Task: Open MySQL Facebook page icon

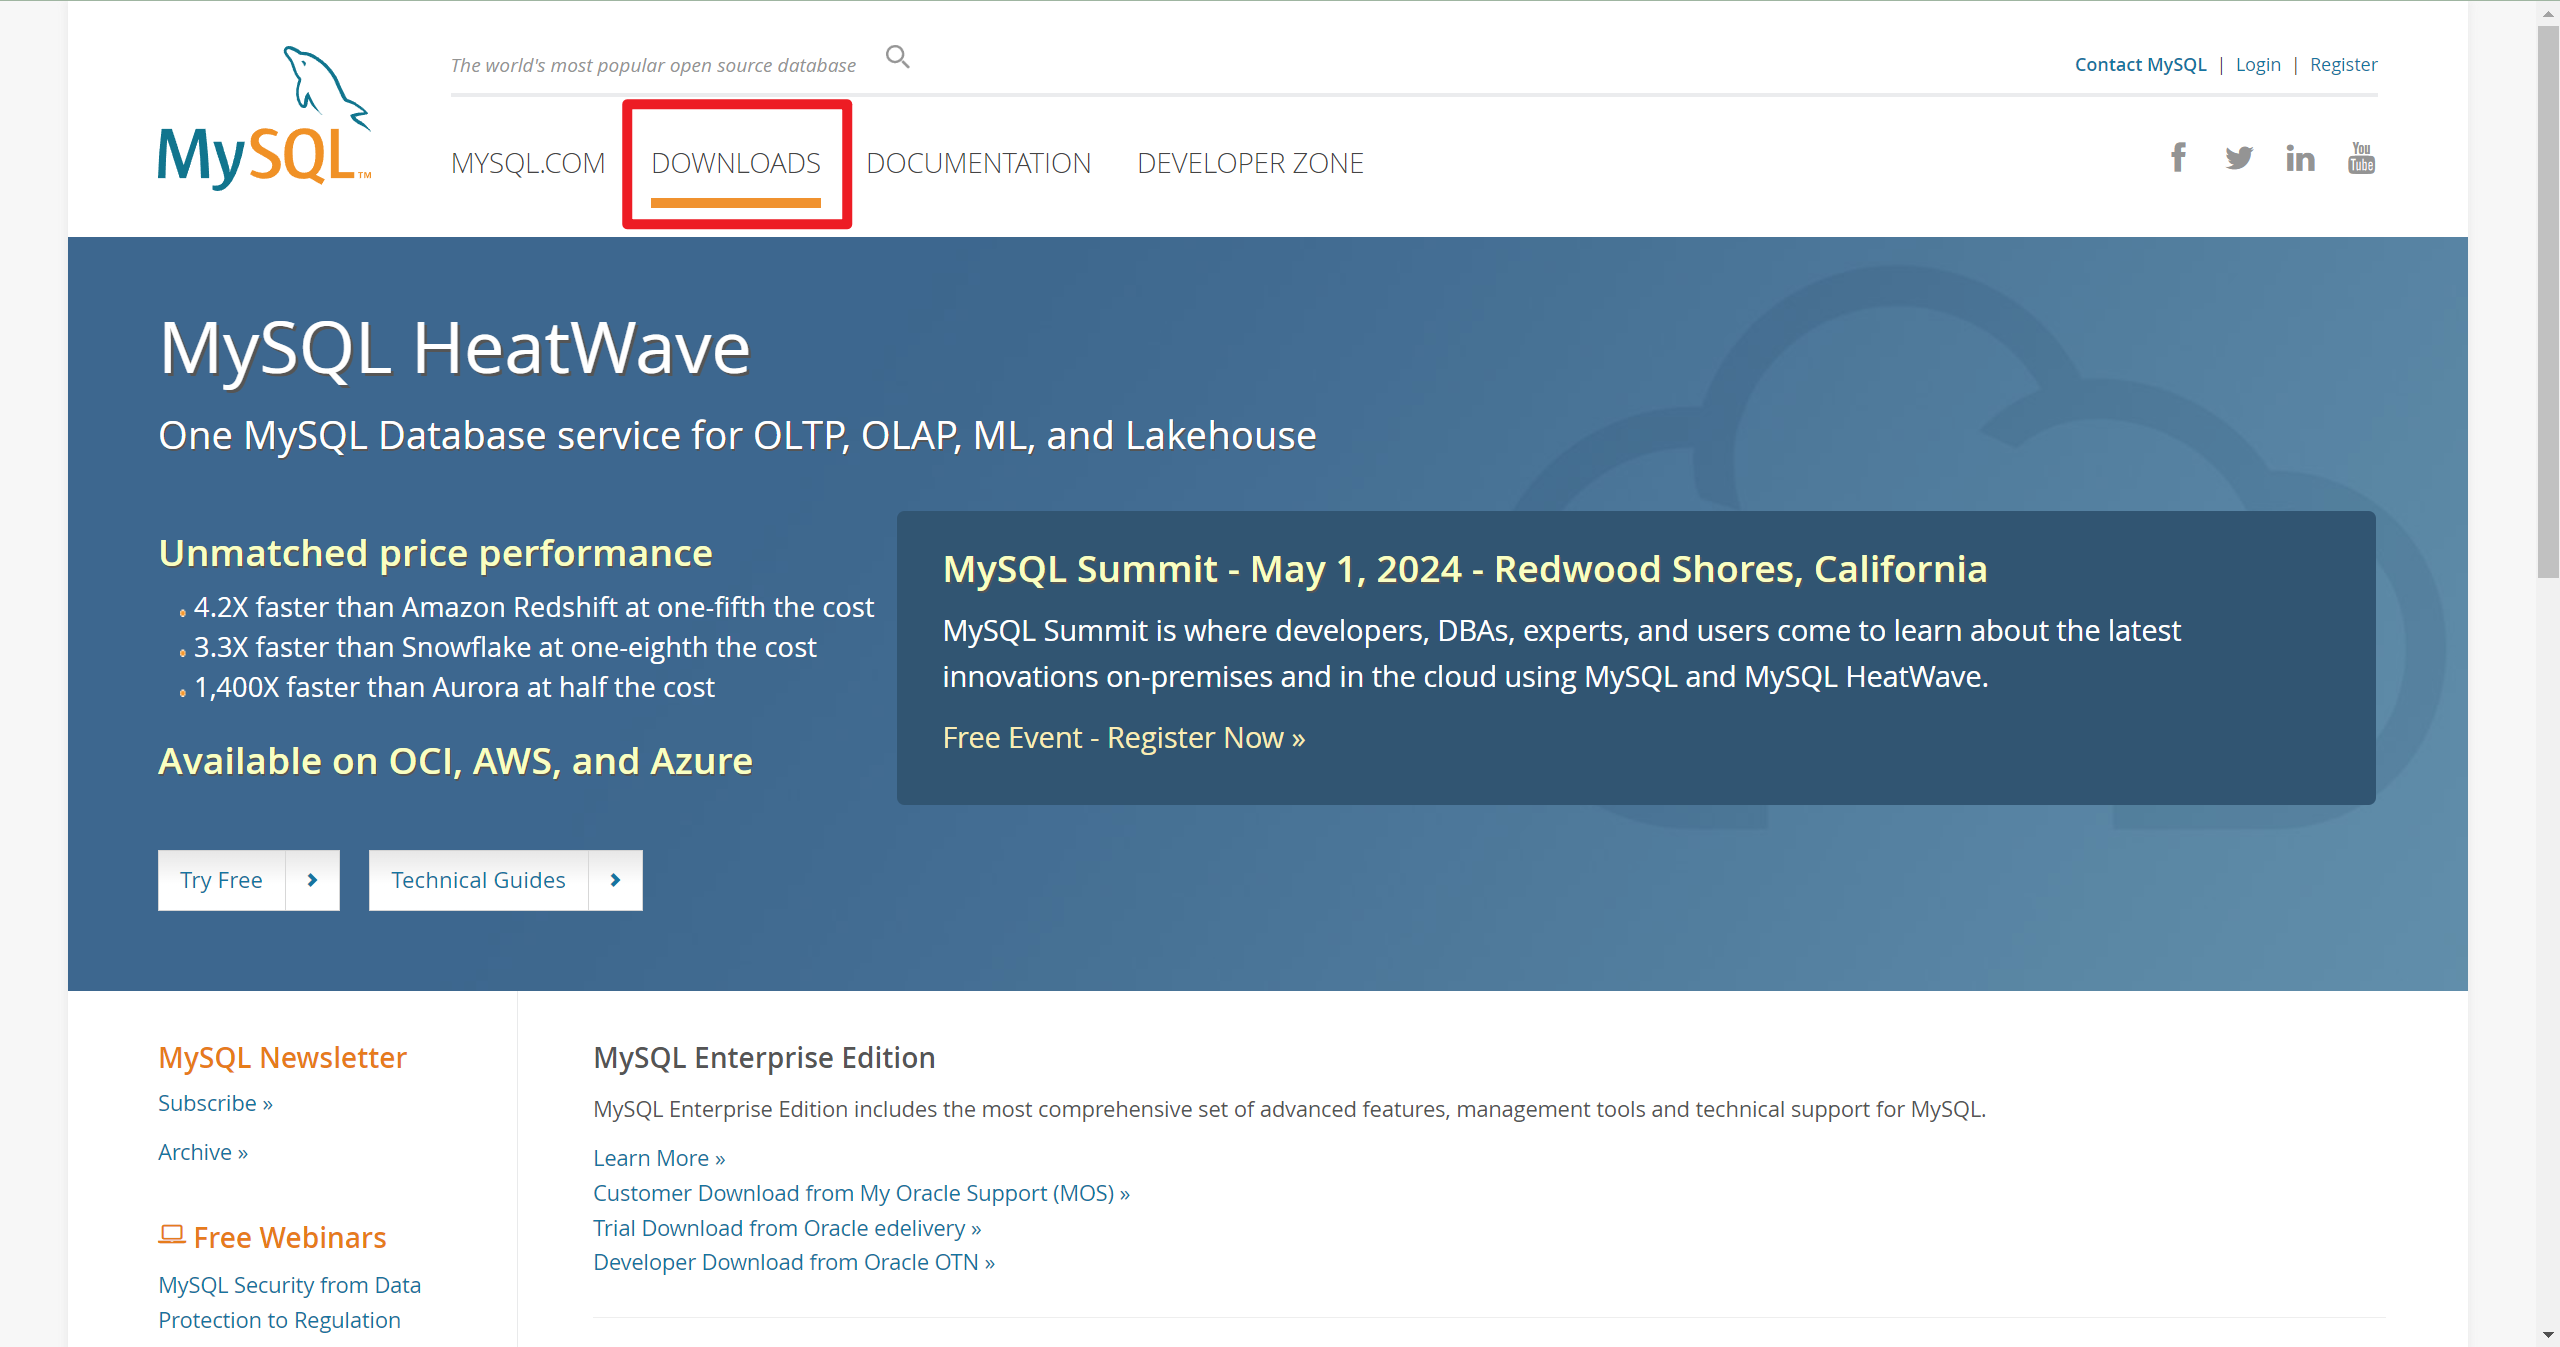Action: [x=2178, y=158]
